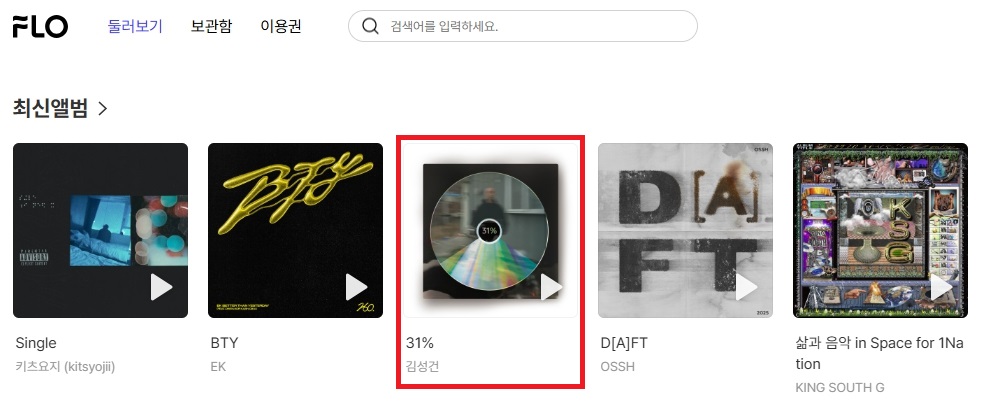Play the 31% album

click(552, 287)
